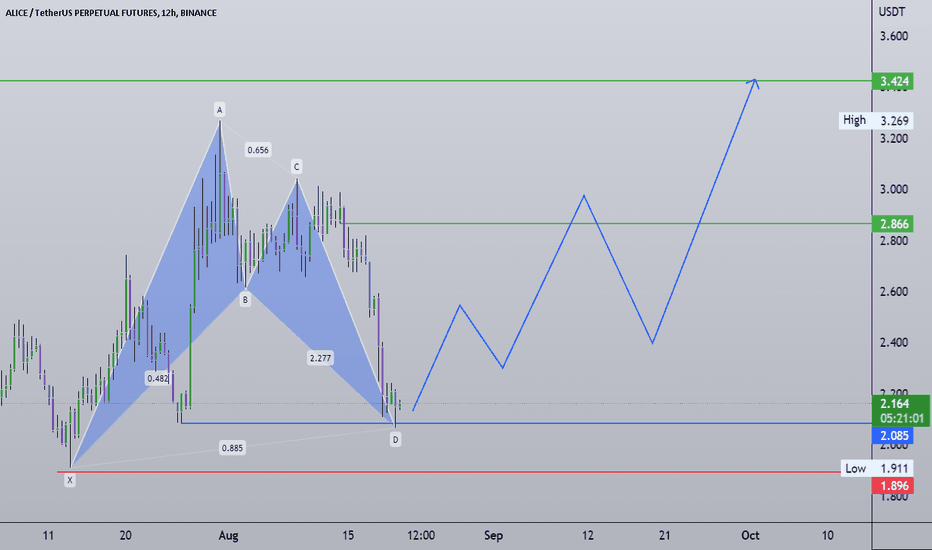The image size is (932, 550).
Task: Click the 2.600 price axis tick
Action: point(894,291)
